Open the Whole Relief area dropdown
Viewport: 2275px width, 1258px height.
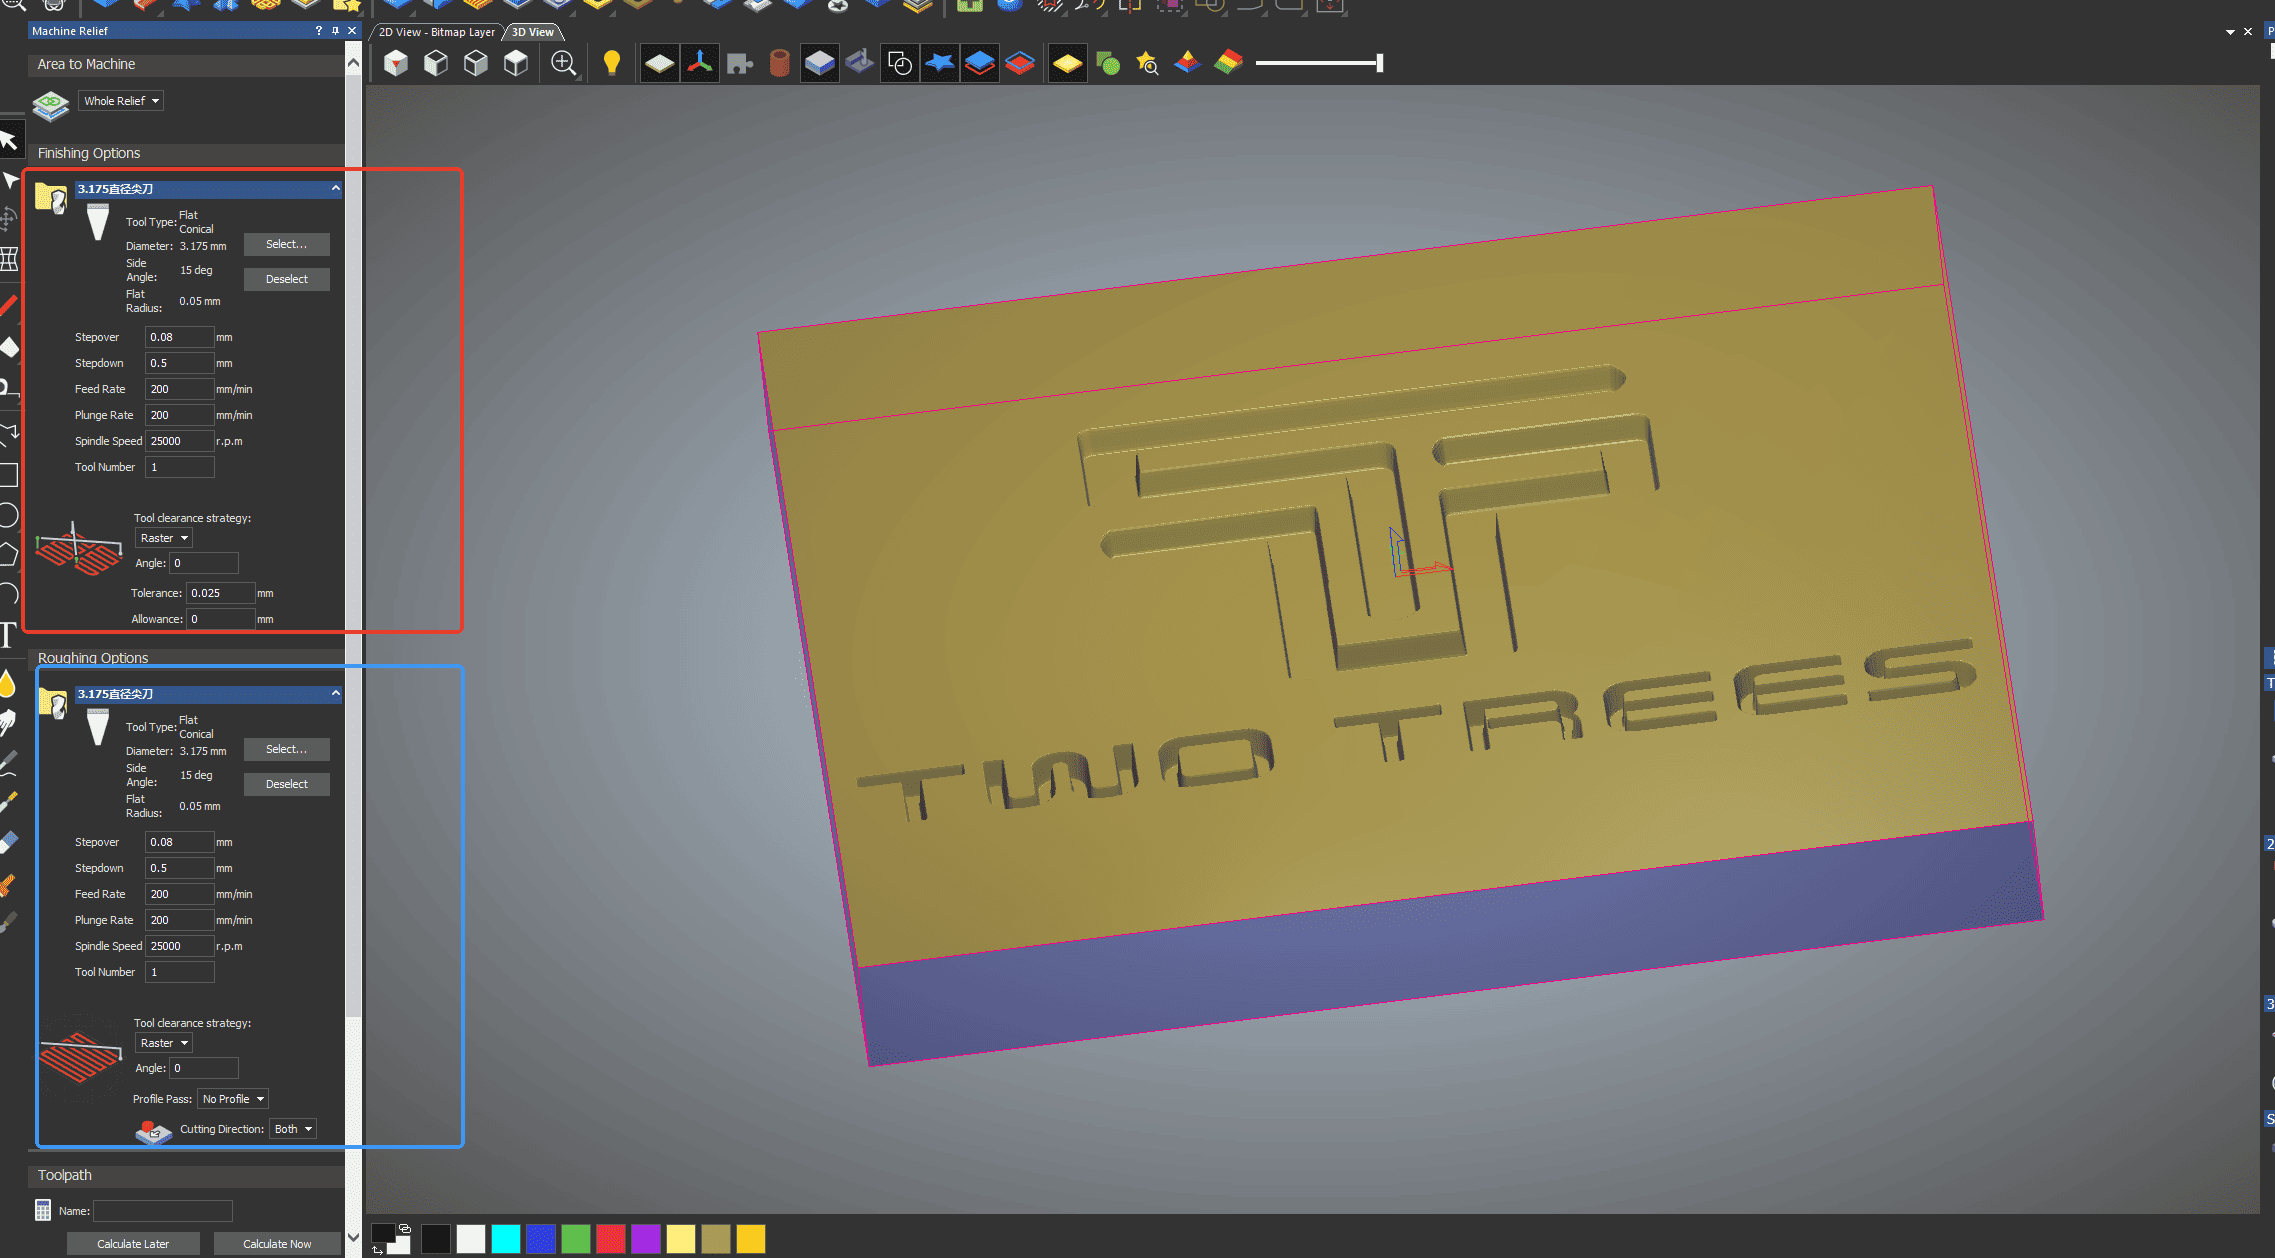pos(121,101)
